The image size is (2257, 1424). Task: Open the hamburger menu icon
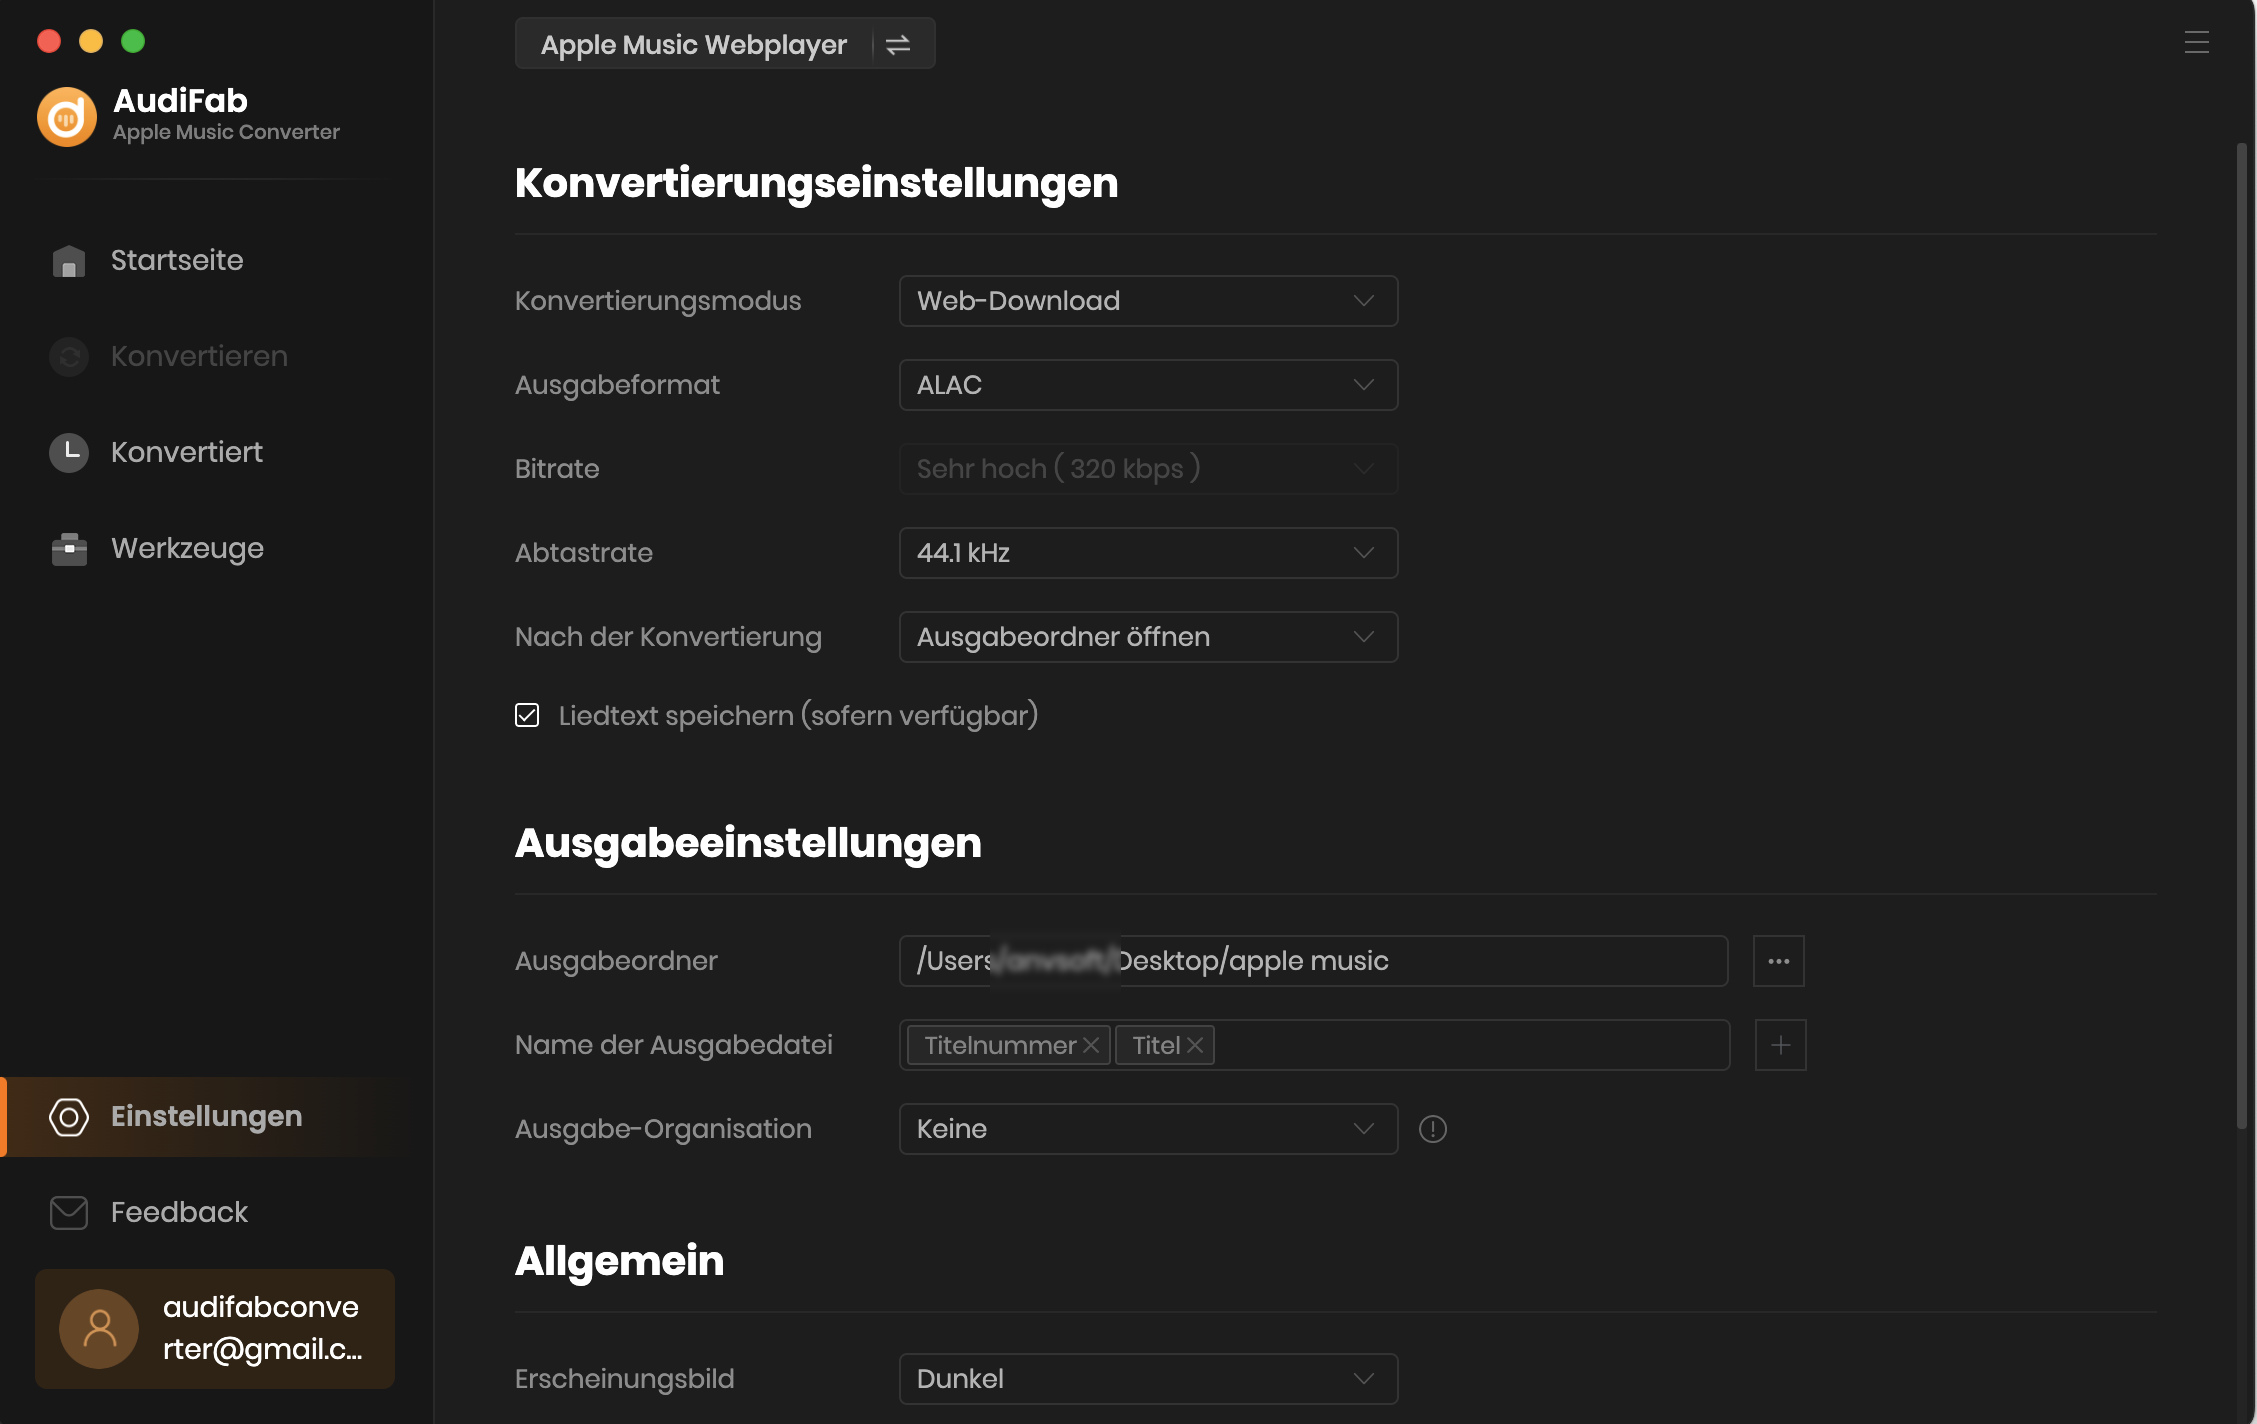pos(2196,42)
